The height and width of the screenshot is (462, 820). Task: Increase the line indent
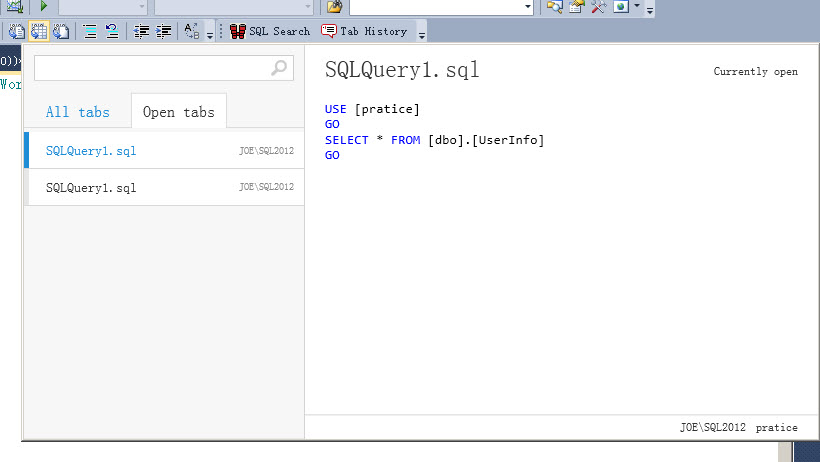[x=164, y=31]
